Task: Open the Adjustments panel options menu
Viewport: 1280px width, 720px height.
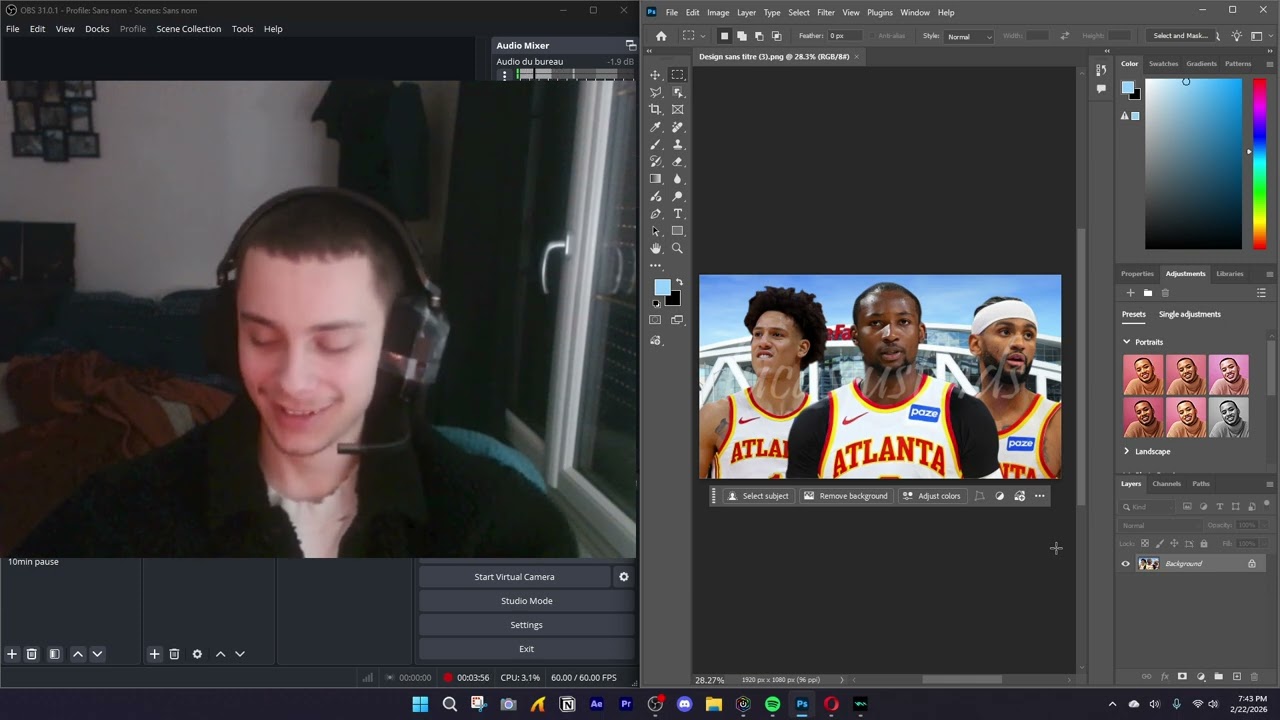Action: pyautogui.click(x=1270, y=274)
